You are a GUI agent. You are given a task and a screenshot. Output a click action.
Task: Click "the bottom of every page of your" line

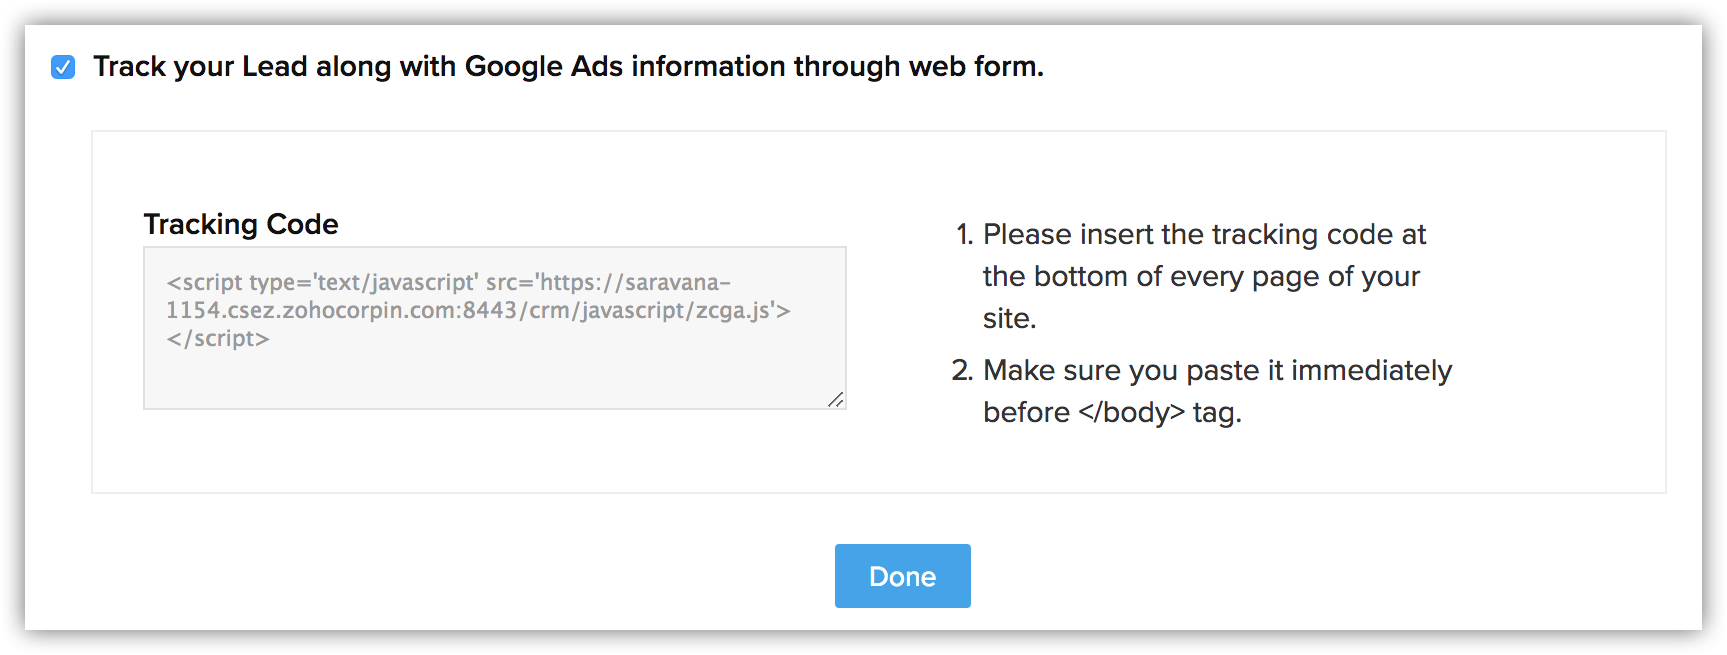pyautogui.click(x=1201, y=277)
